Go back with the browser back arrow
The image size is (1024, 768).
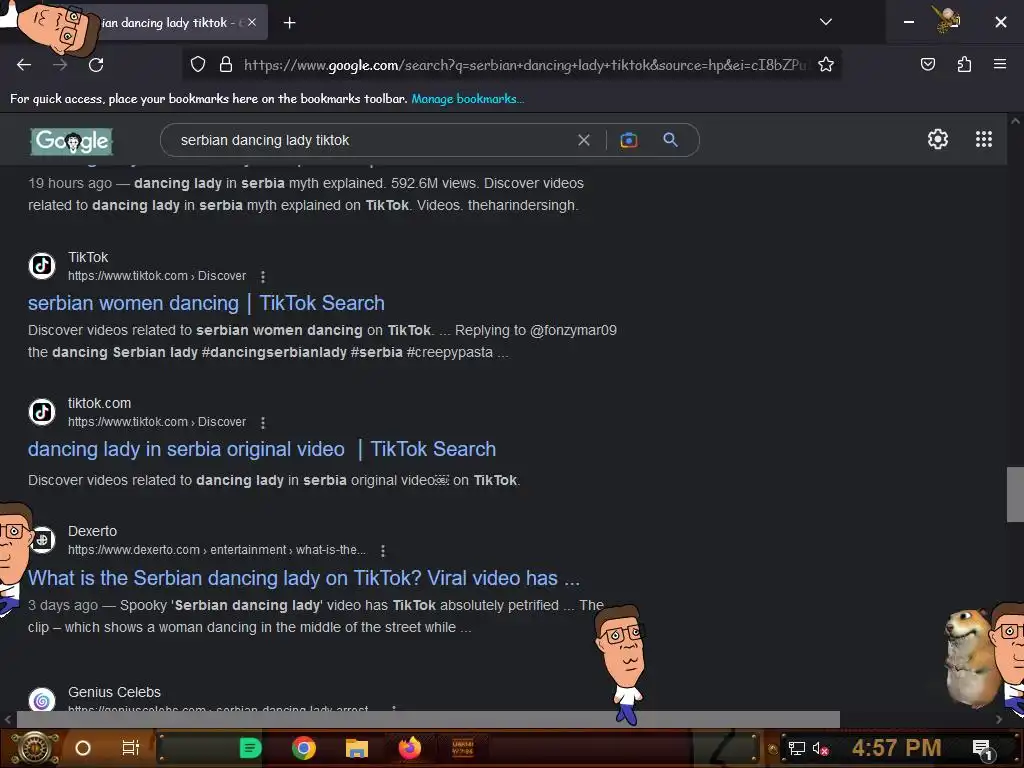24,65
